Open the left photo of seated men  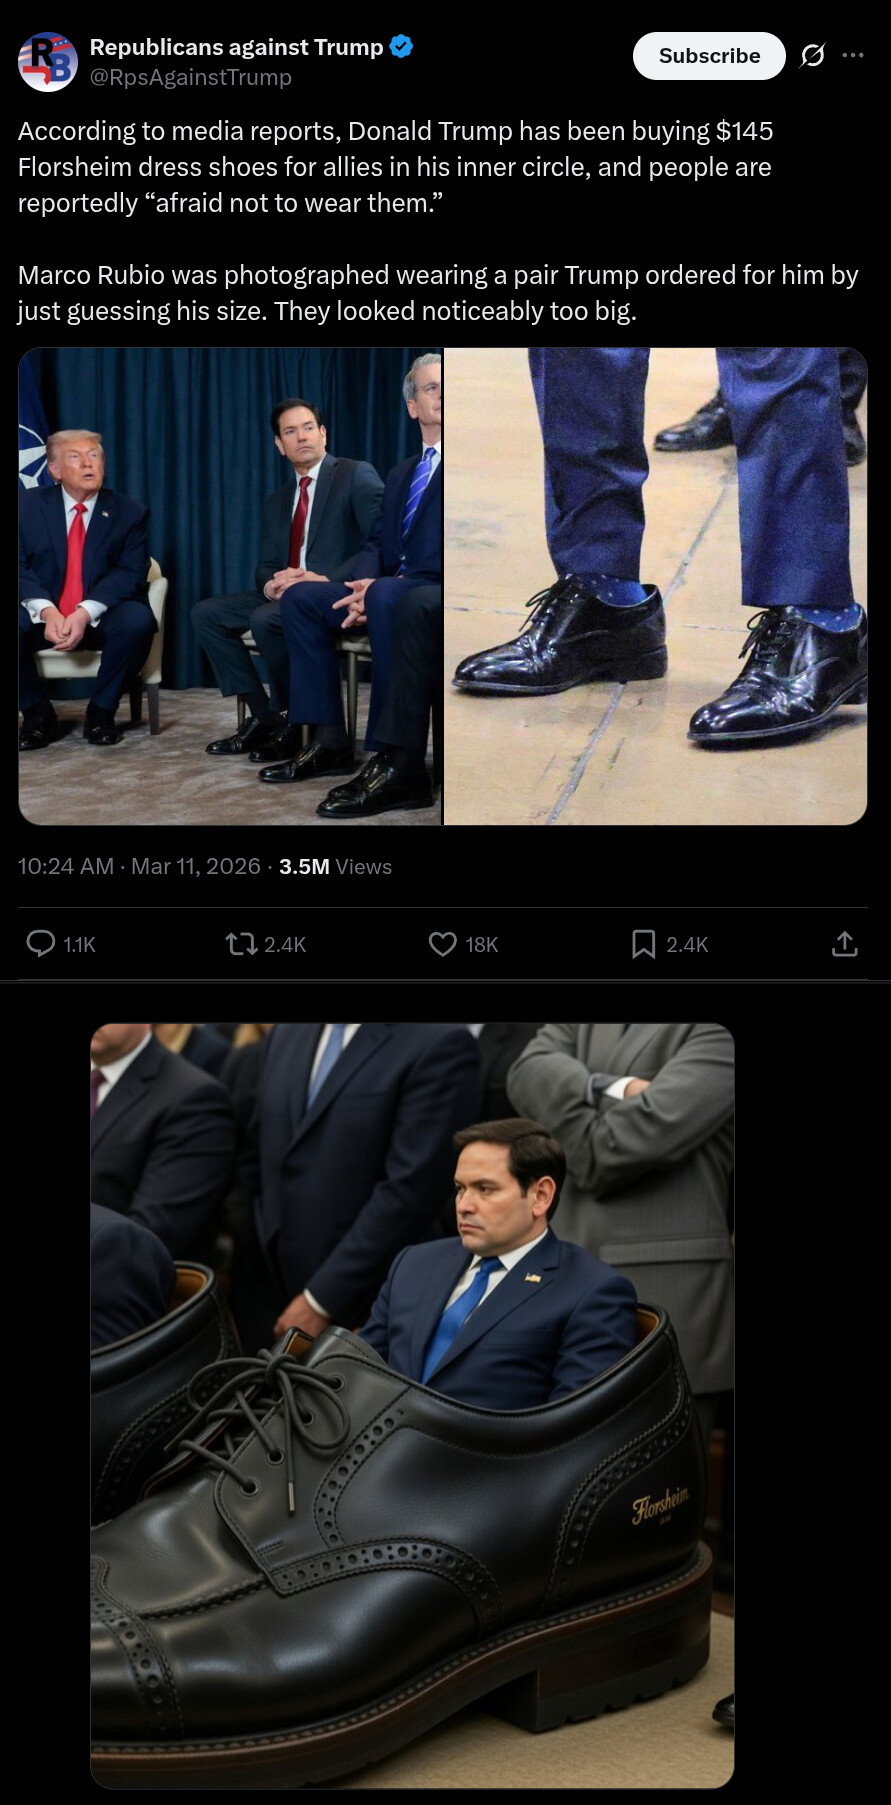230,586
